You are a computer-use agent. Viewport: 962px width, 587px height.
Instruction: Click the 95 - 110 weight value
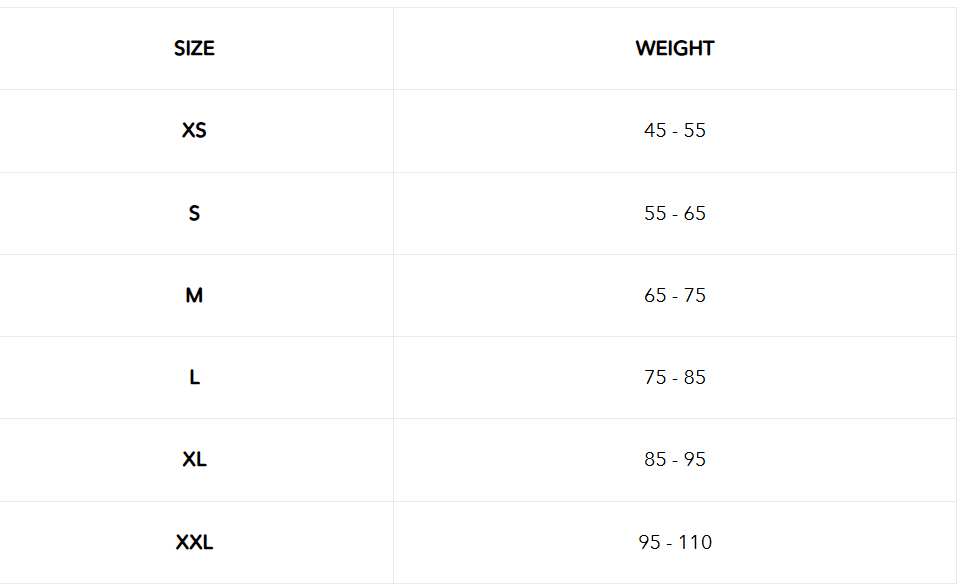coord(675,542)
